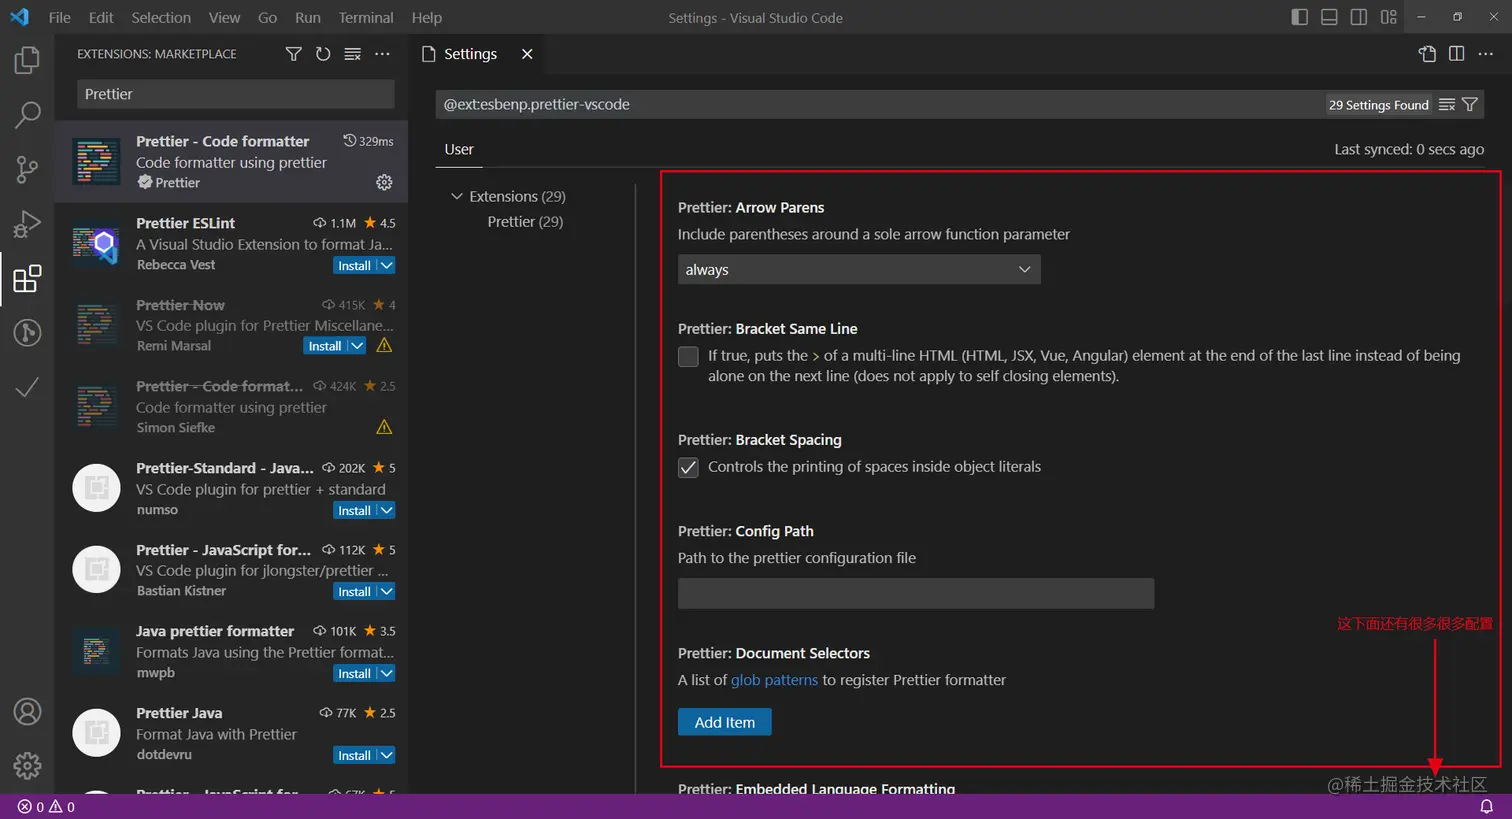The image size is (1512, 819).
Task: Open the checkmark view in activity bar
Action: [27, 387]
